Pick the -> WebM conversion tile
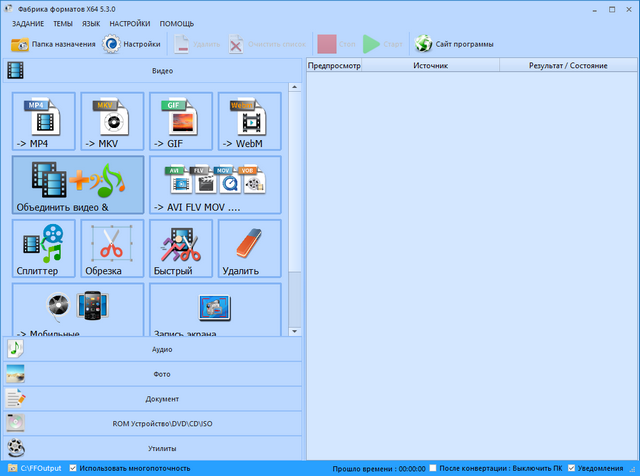 click(249, 123)
